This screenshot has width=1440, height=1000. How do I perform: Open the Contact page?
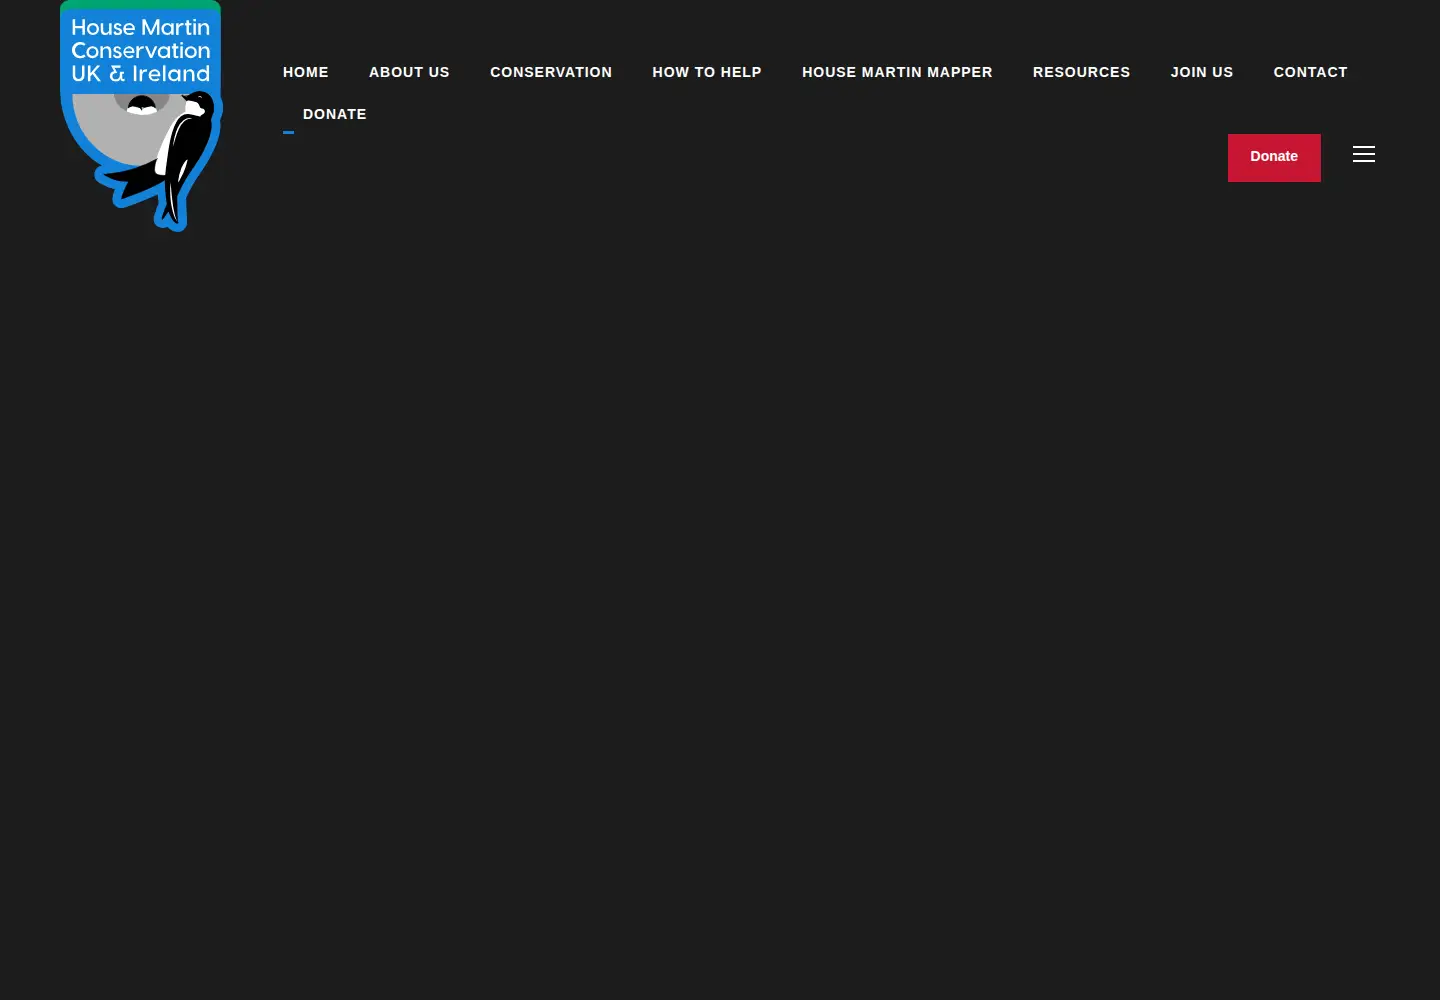1310,72
